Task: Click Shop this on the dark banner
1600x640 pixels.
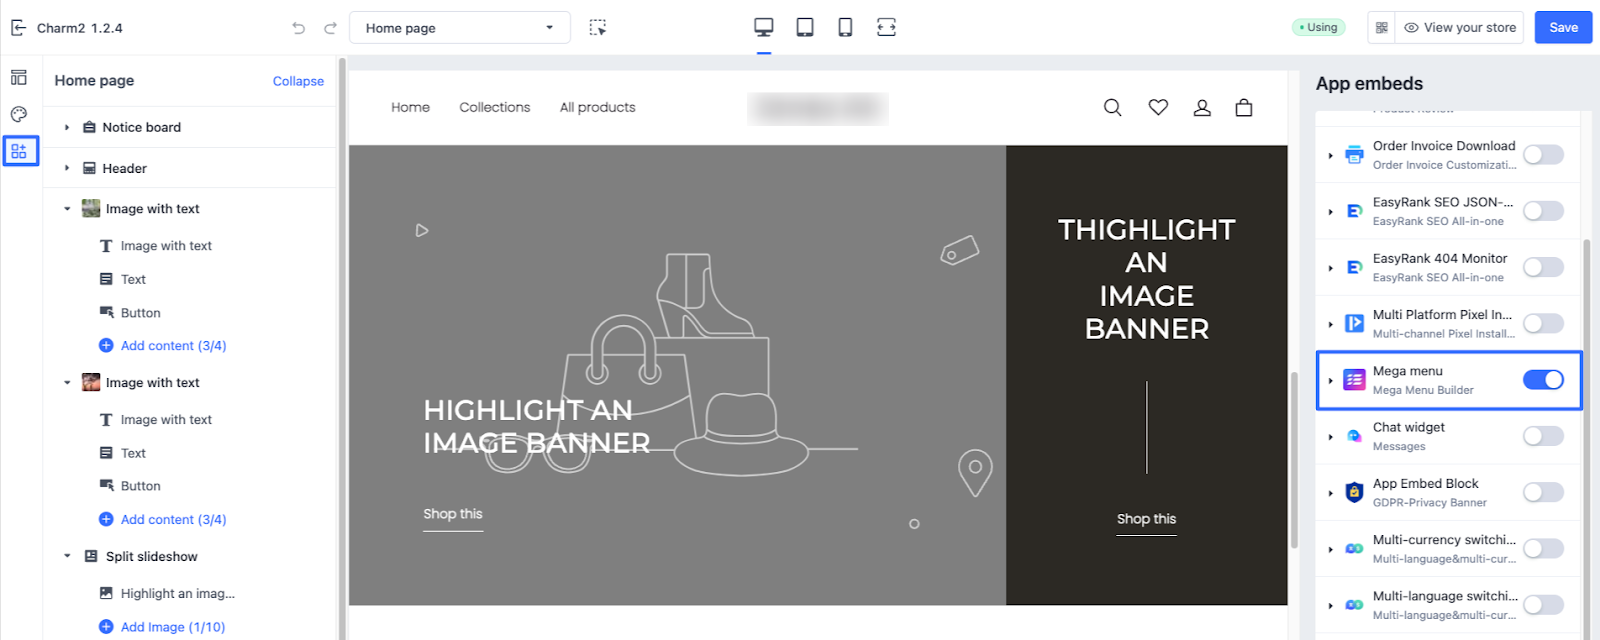Action: click(x=1146, y=519)
